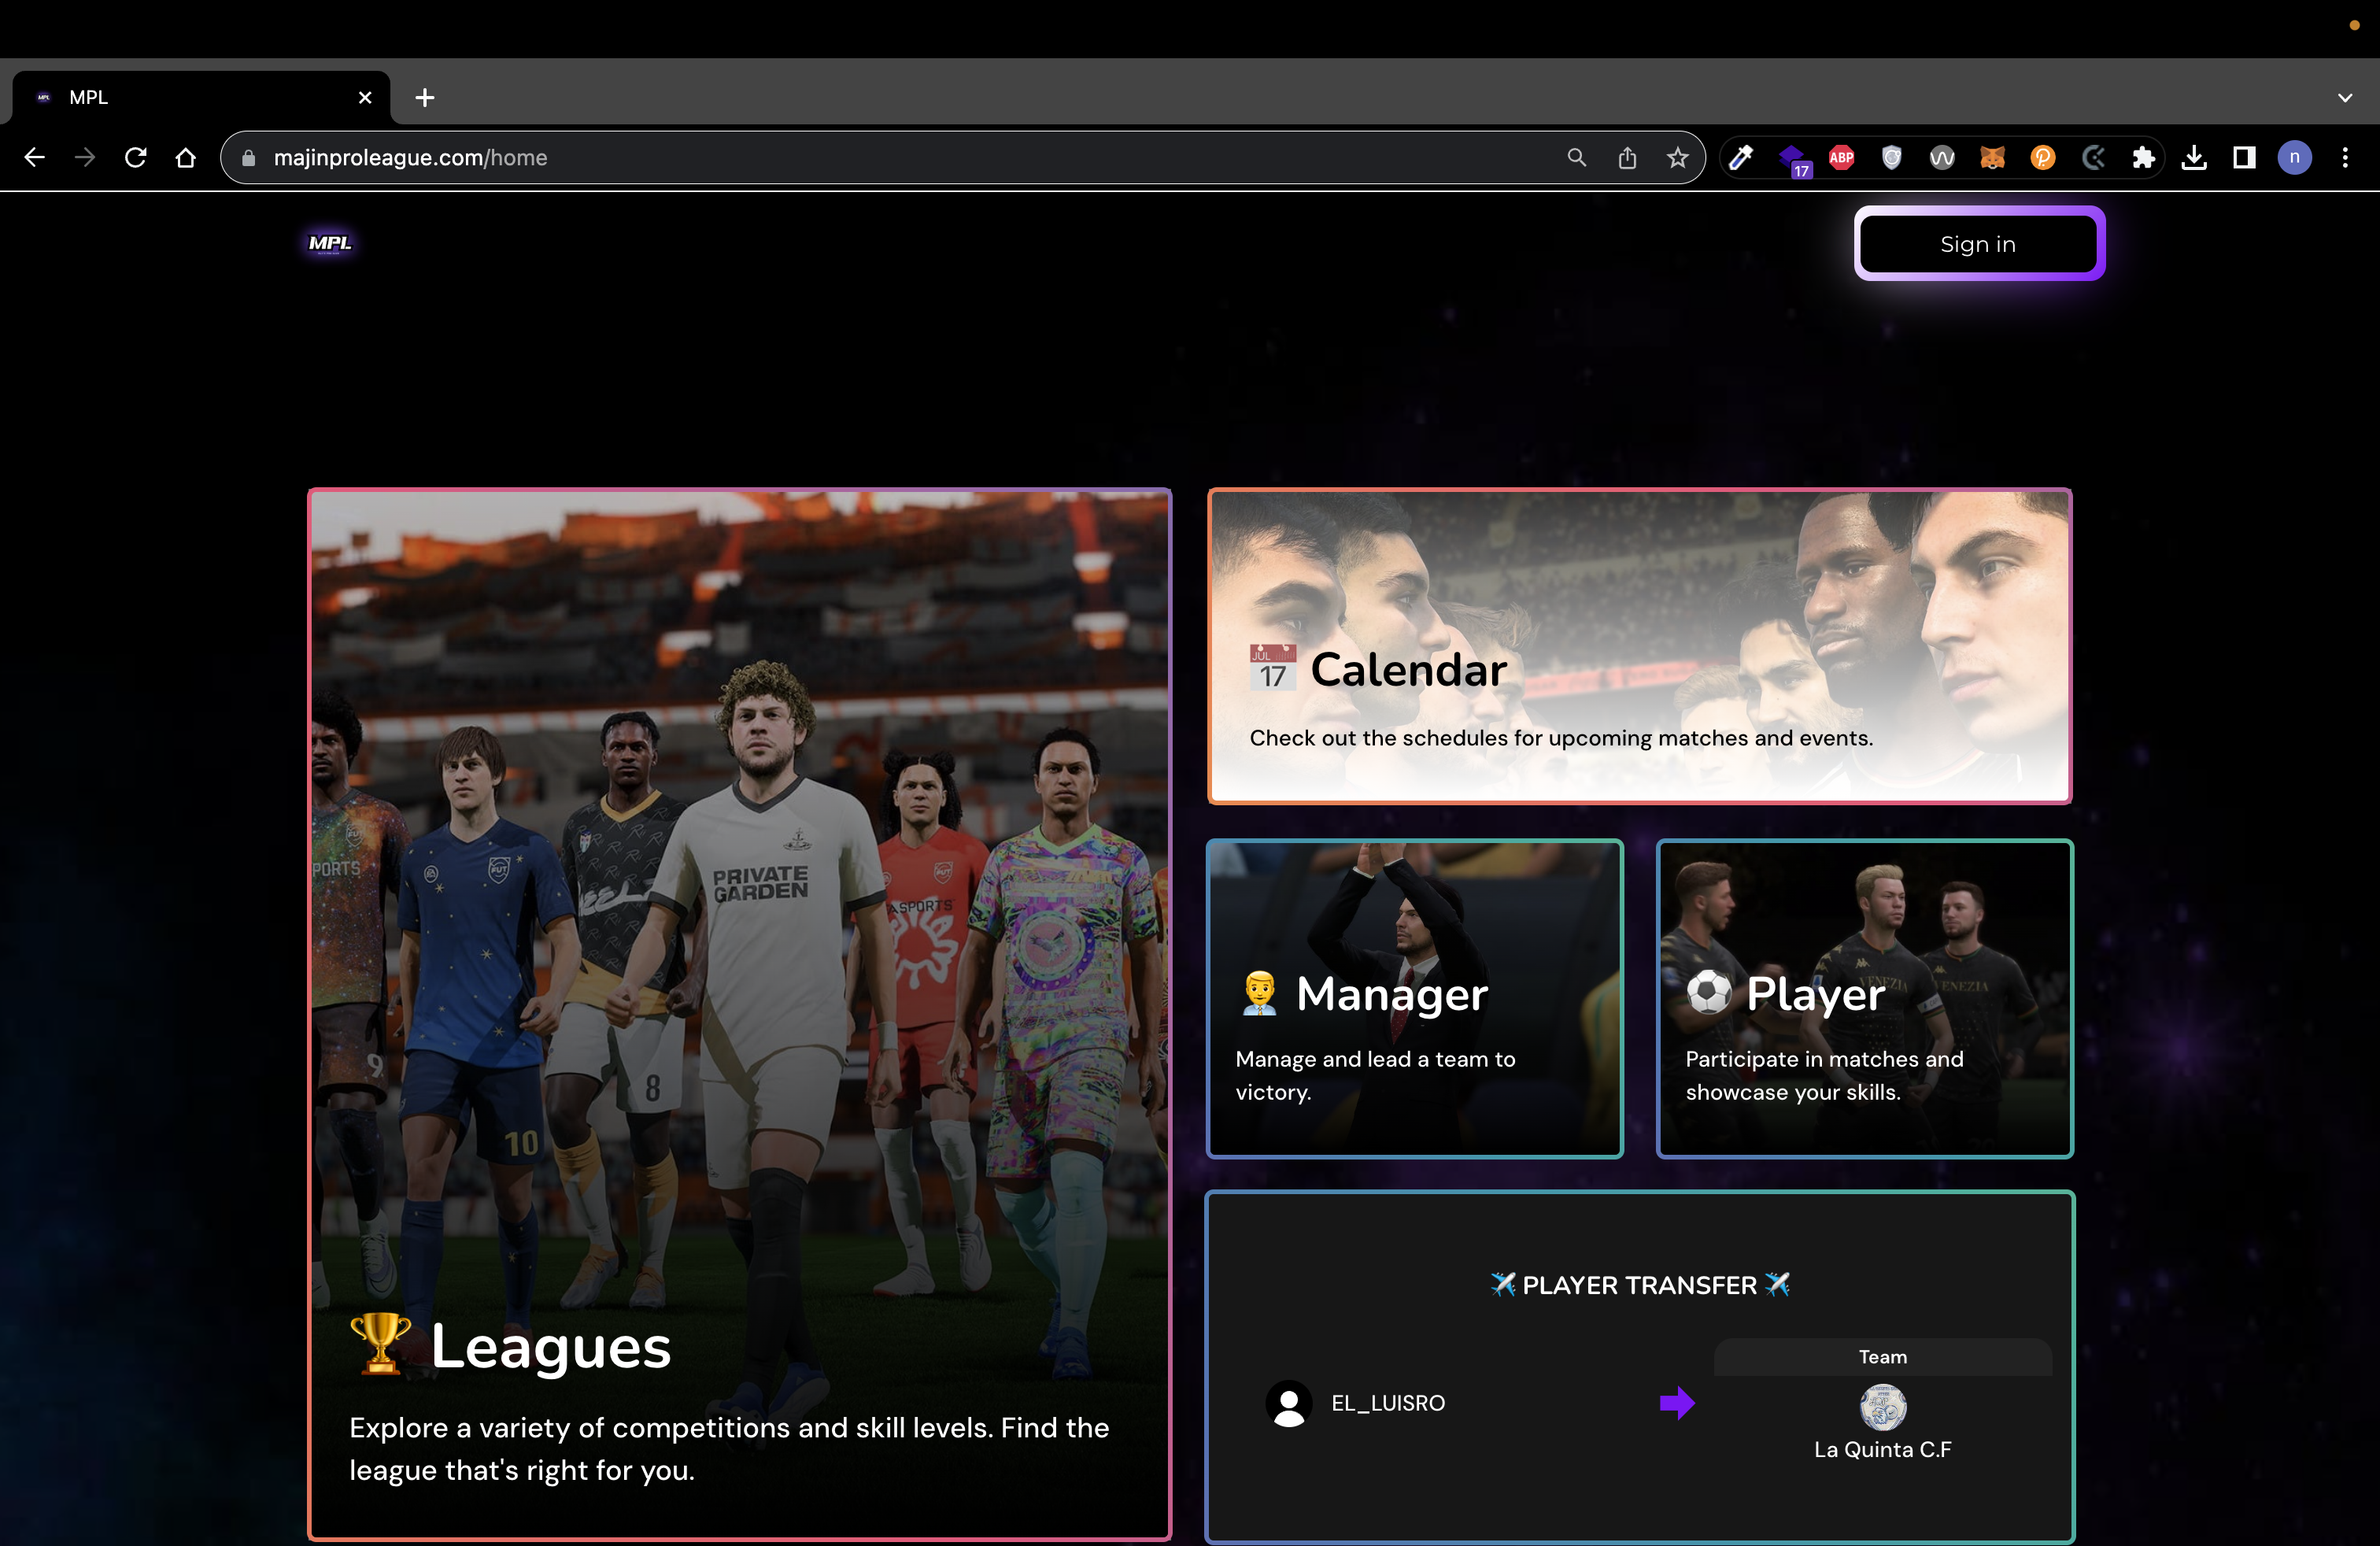Open the orange P extension icon
2380x1546 pixels.
pyautogui.click(x=2043, y=157)
